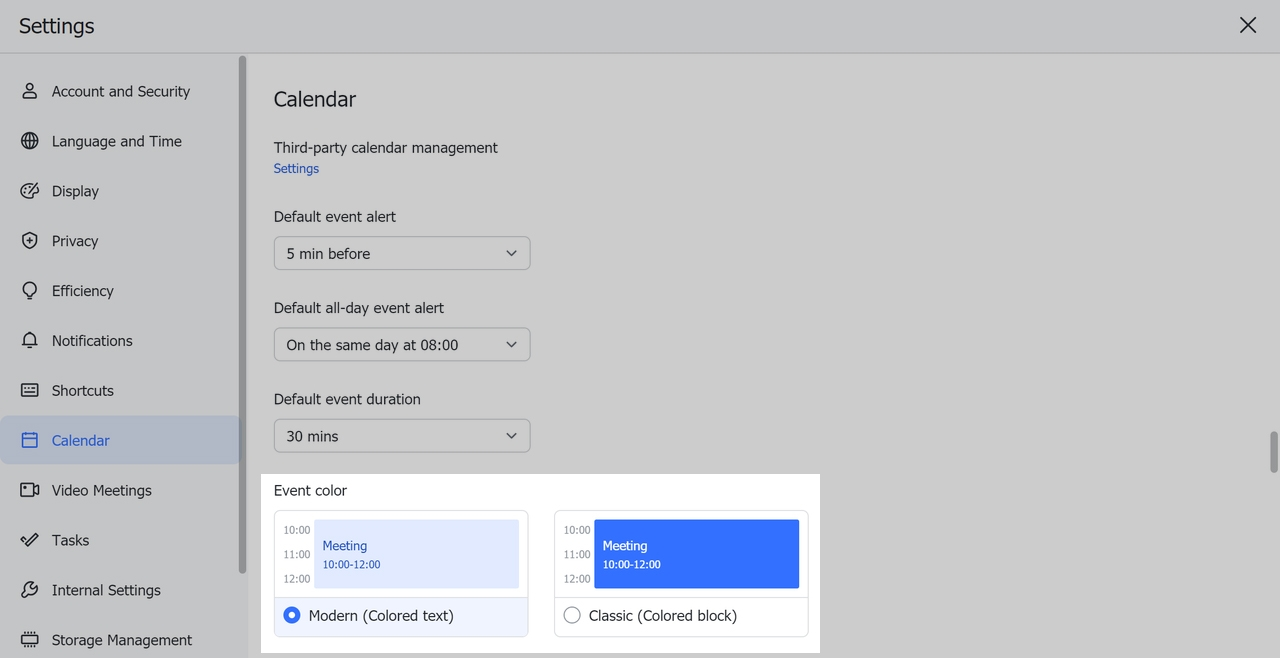Select Modern (Colored text) radio button

point(292,616)
